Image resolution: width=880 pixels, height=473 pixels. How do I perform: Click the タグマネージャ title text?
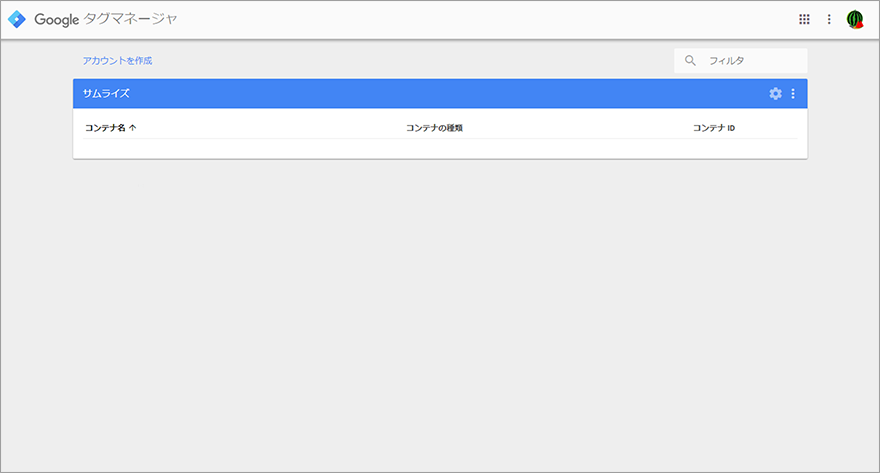coord(130,19)
